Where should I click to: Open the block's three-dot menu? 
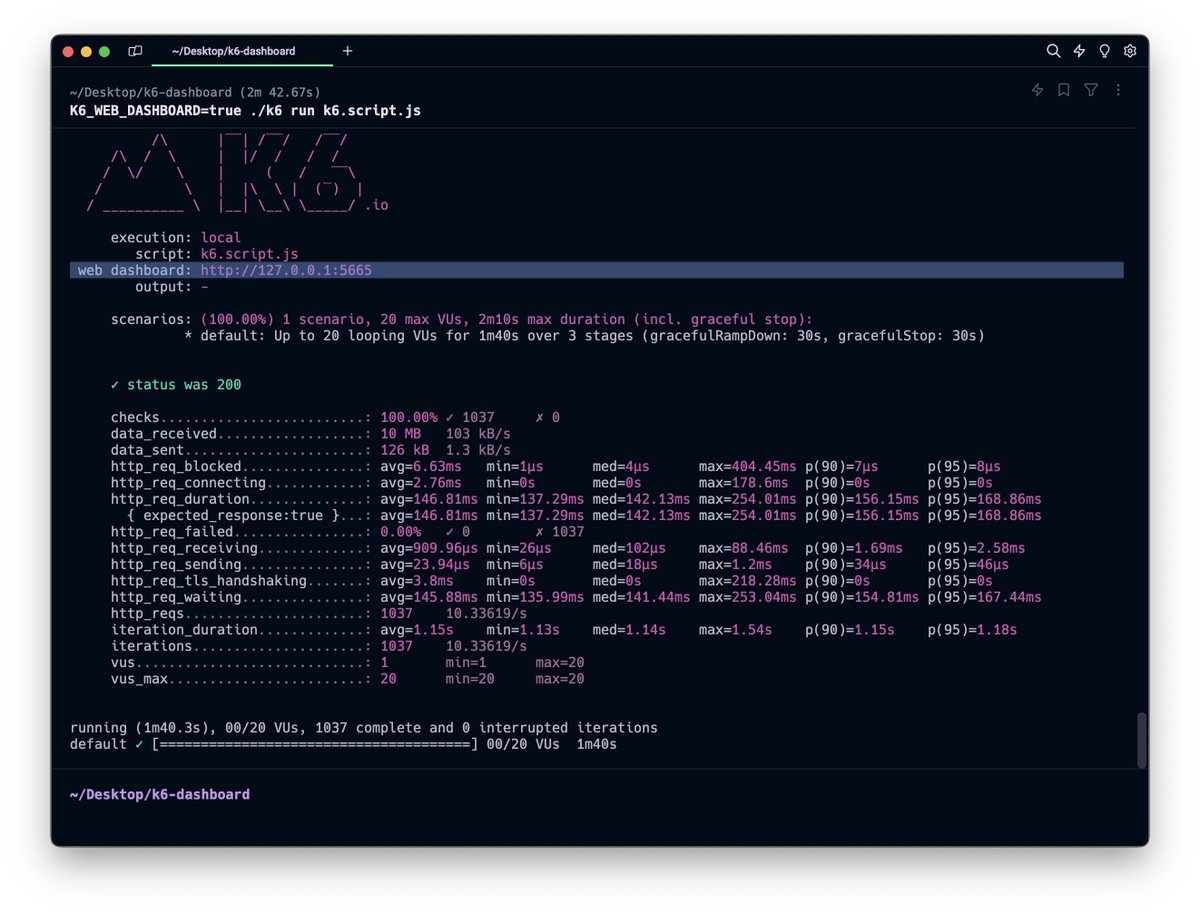click(x=1118, y=90)
